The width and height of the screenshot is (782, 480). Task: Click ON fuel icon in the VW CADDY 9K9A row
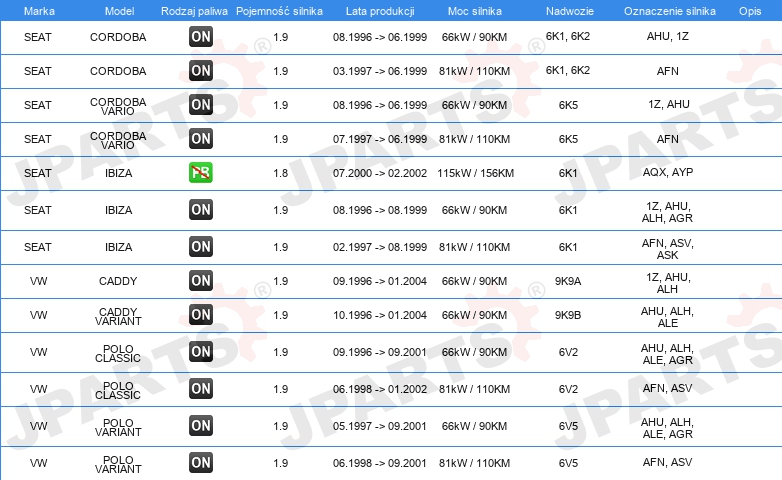point(201,280)
